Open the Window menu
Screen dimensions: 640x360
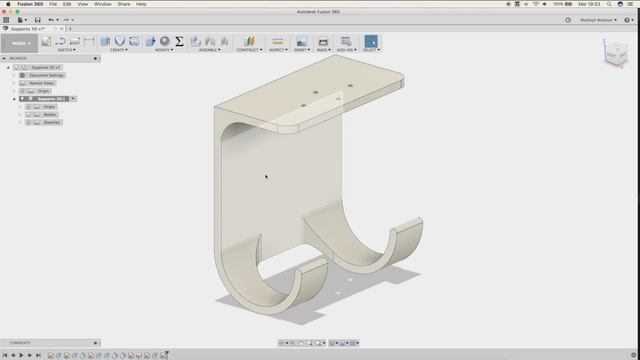point(102,4)
